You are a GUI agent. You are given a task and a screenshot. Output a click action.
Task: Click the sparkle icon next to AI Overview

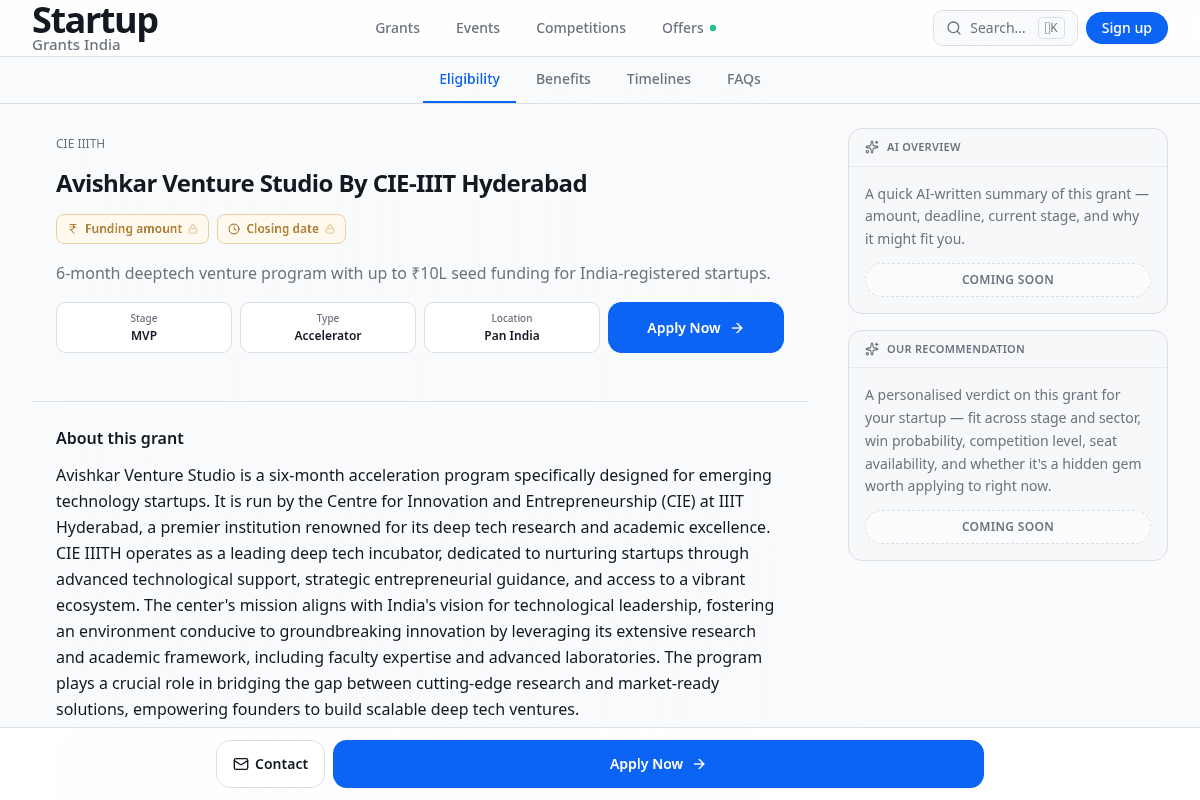(871, 147)
